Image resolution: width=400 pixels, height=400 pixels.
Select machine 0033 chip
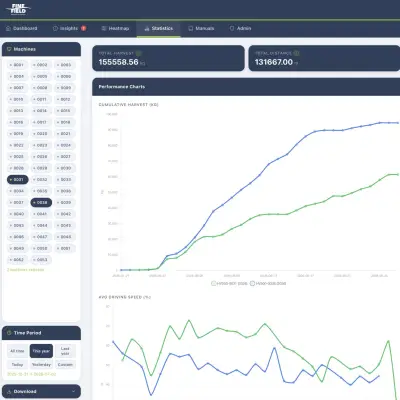click(65, 180)
